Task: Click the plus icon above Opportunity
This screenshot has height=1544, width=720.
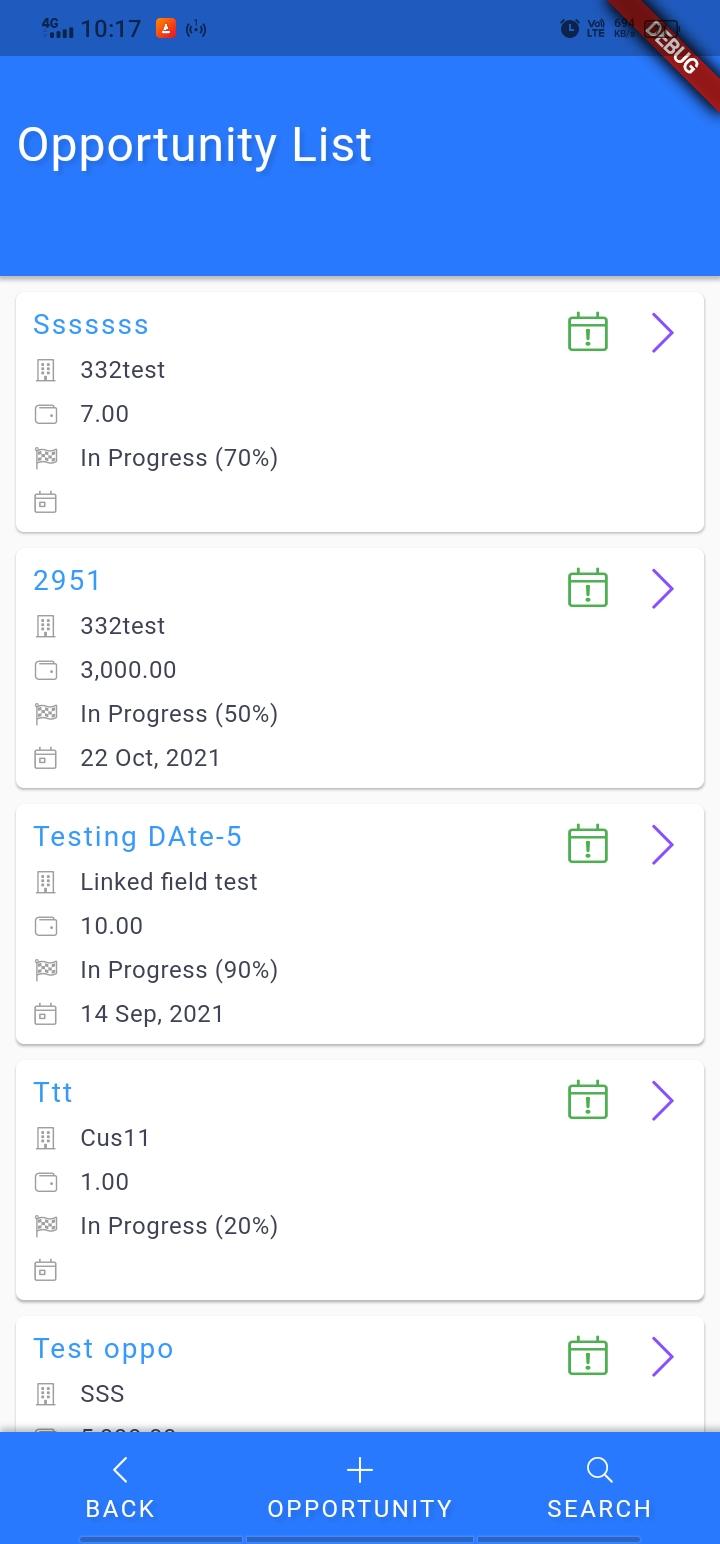Action: pyautogui.click(x=359, y=1469)
